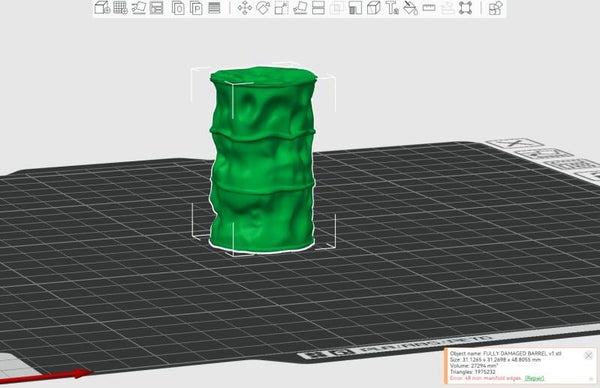Select the Rotate tool
Viewport: 600px width, 388px height.
click(263, 8)
